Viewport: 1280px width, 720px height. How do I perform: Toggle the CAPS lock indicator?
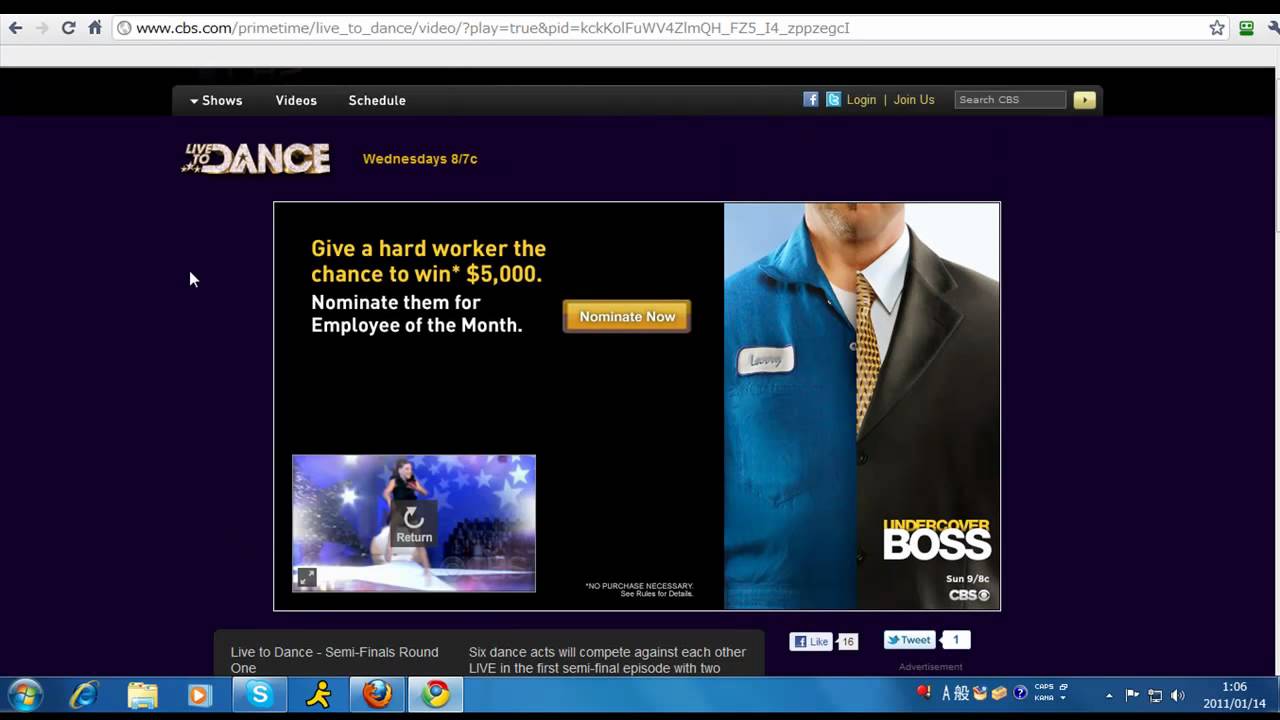1044,688
